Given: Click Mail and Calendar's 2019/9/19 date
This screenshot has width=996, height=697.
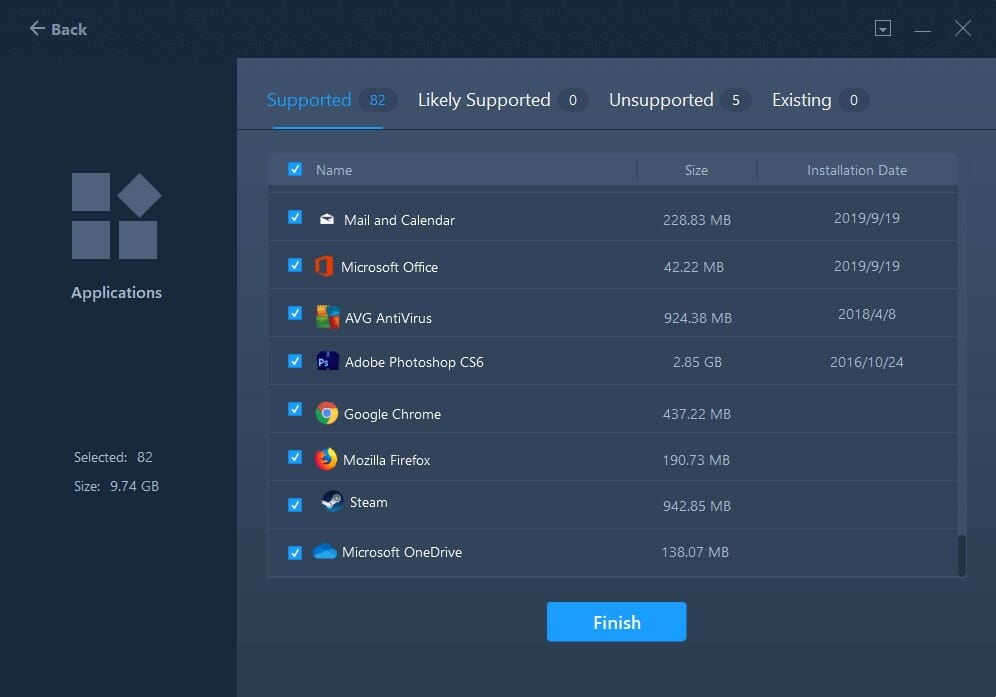Looking at the screenshot, I should coord(866,218).
